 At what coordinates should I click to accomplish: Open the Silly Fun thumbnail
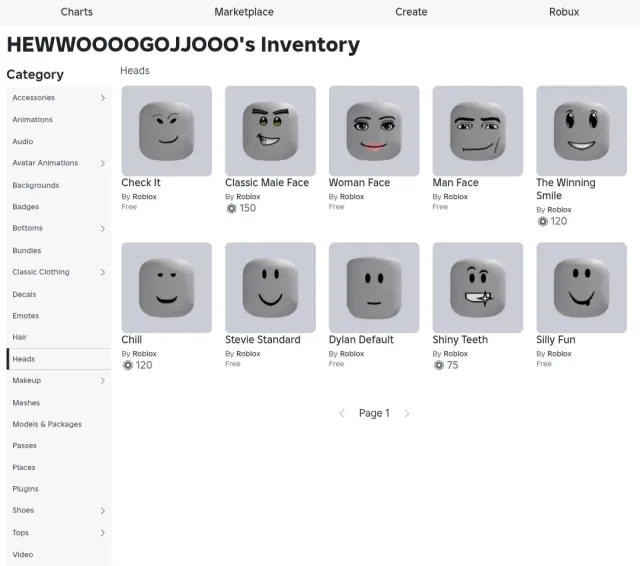581,288
